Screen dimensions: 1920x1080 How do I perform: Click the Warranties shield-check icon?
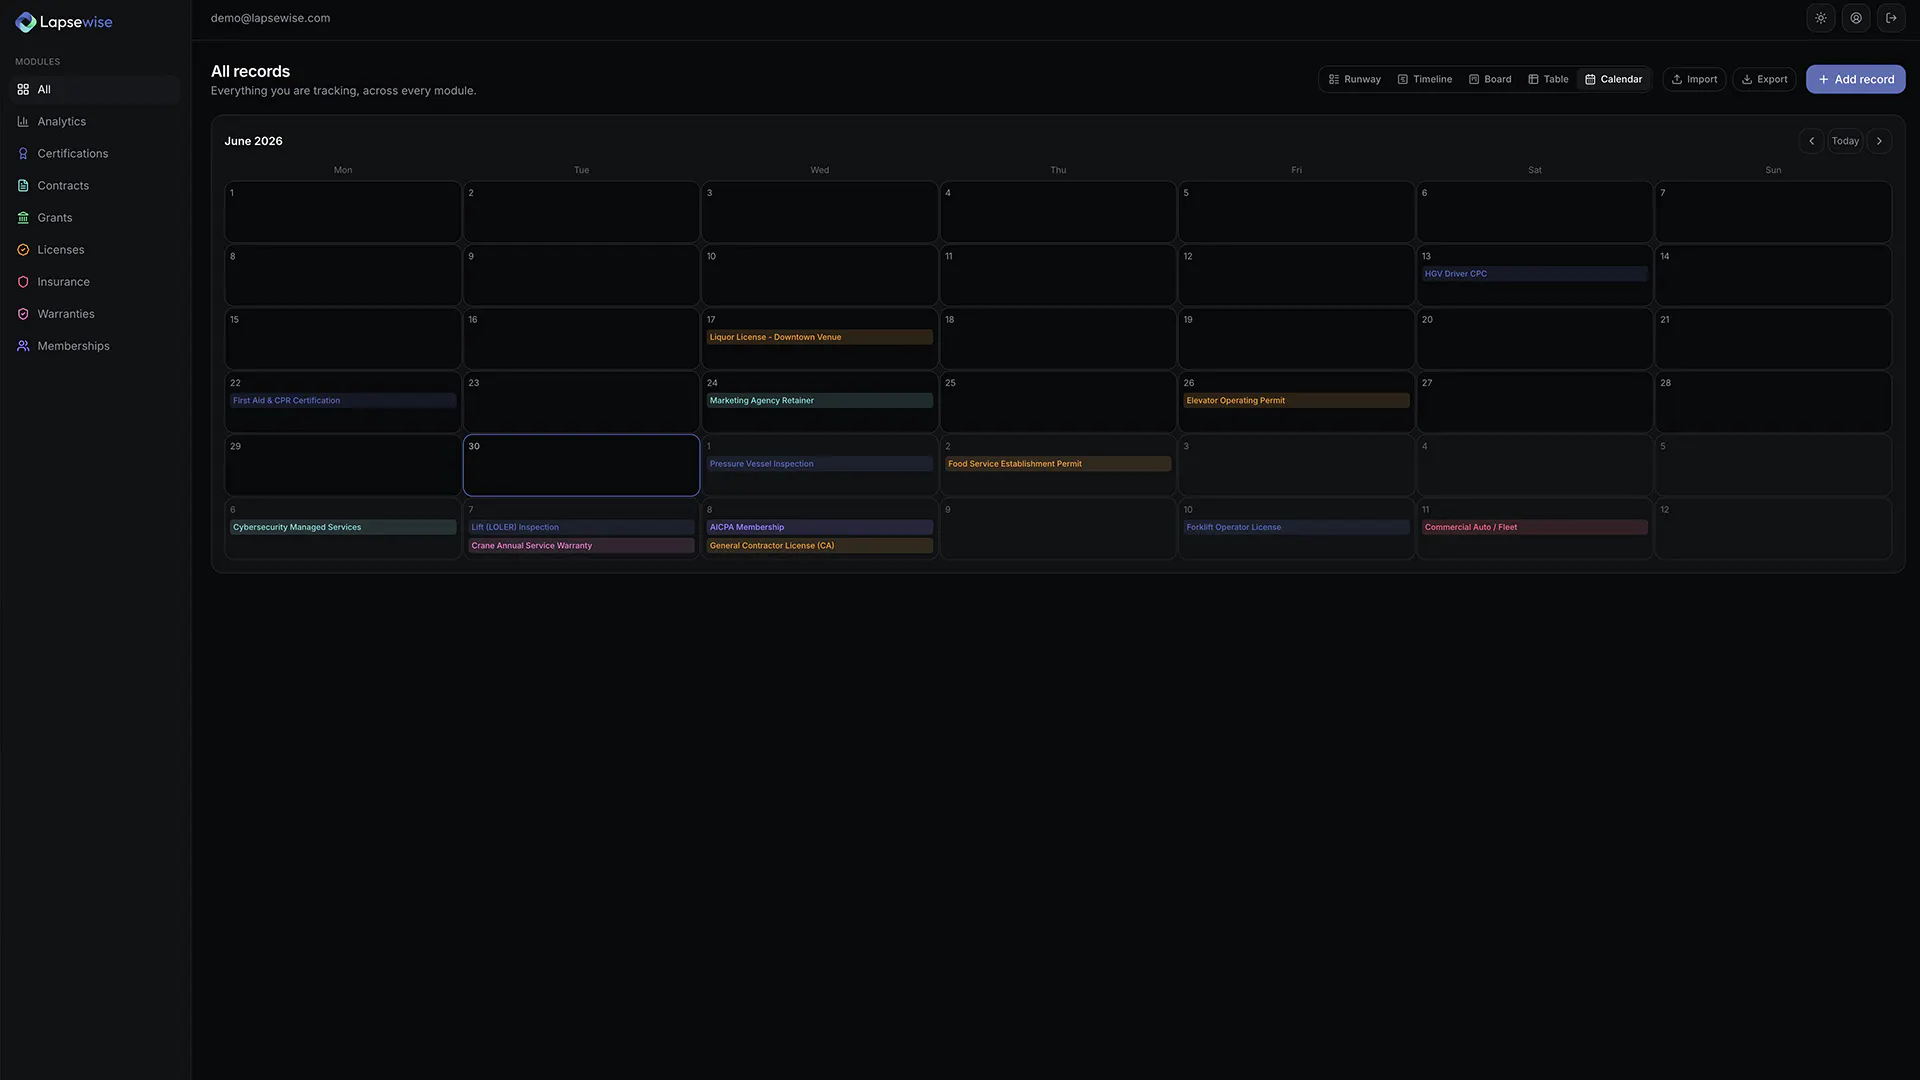point(23,314)
